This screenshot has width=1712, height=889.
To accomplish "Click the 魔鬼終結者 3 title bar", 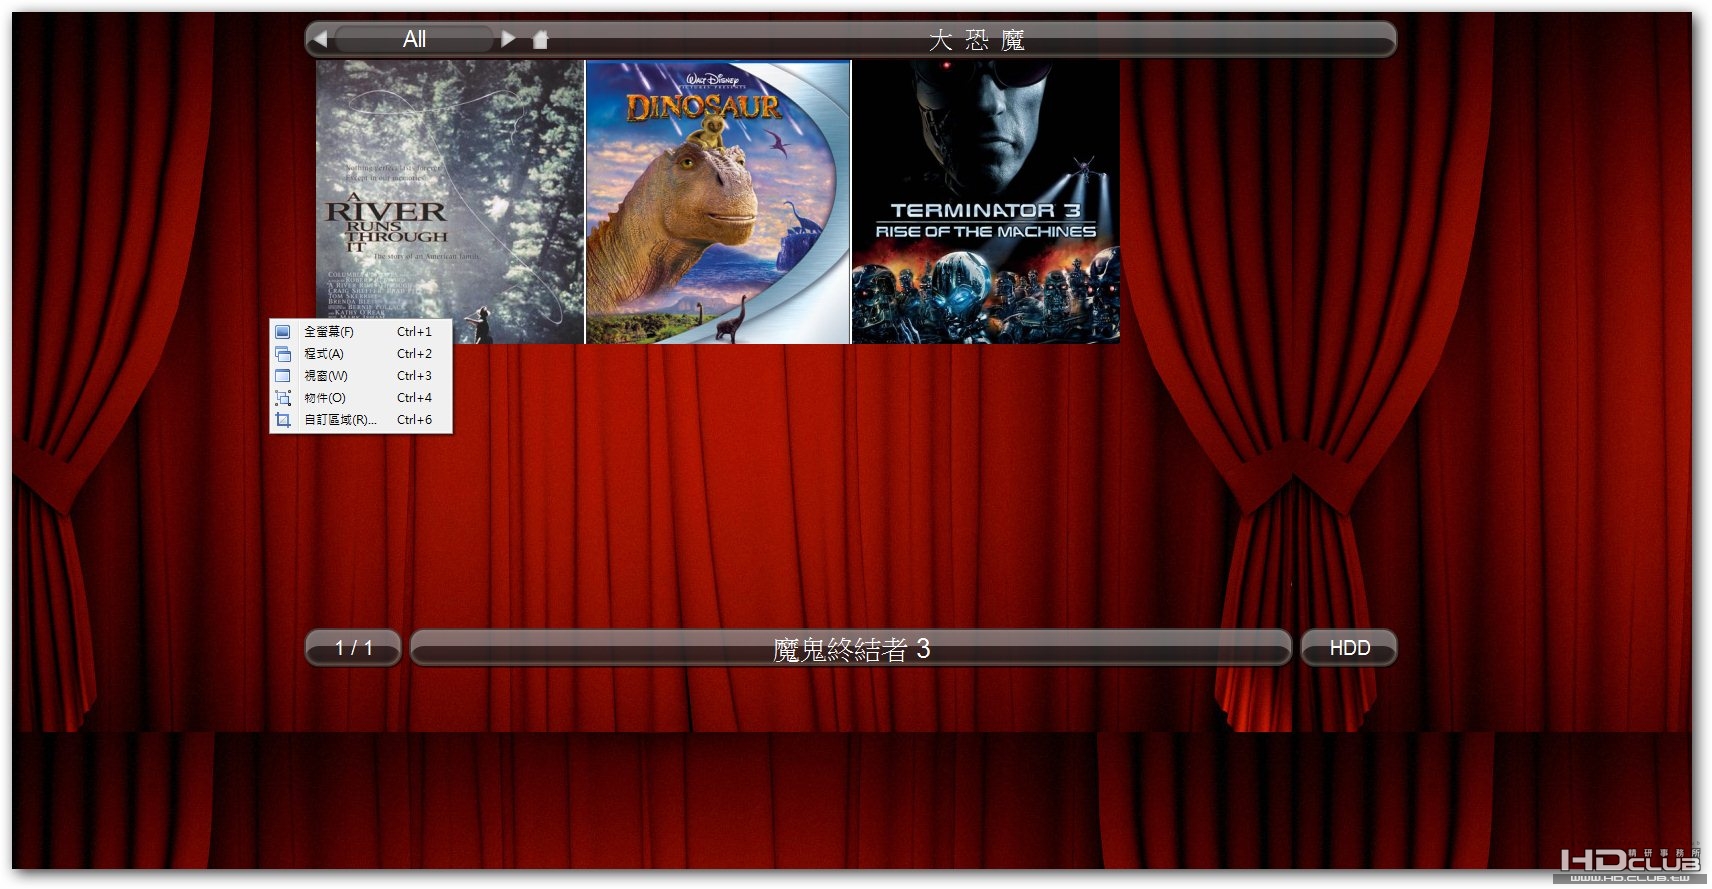I will (851, 648).
